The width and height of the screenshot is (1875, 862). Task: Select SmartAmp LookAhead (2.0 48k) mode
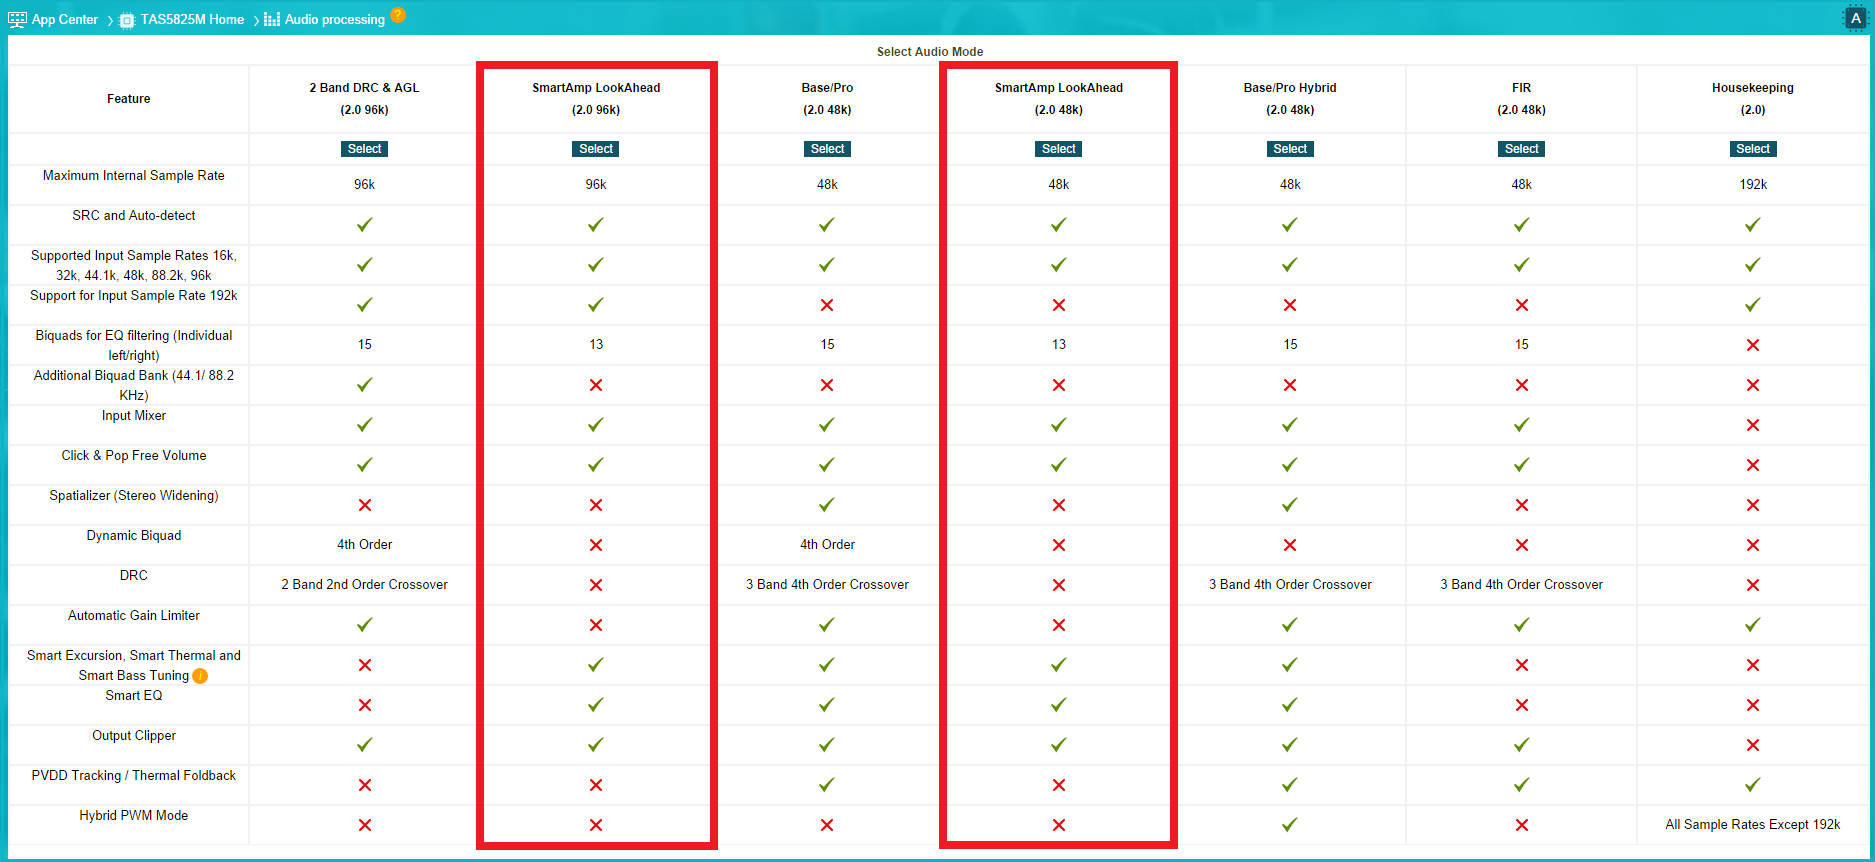tap(1058, 149)
